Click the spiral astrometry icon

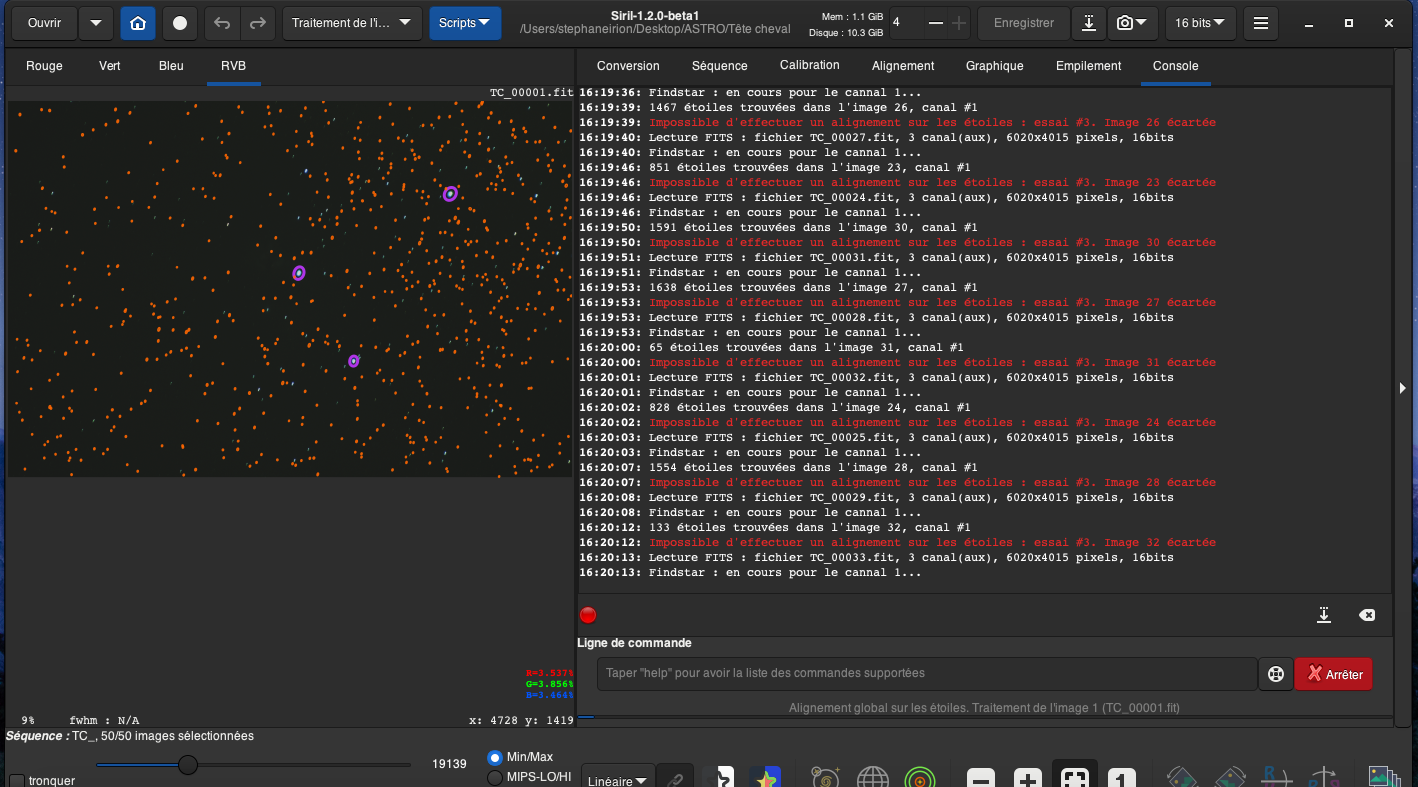click(826, 779)
